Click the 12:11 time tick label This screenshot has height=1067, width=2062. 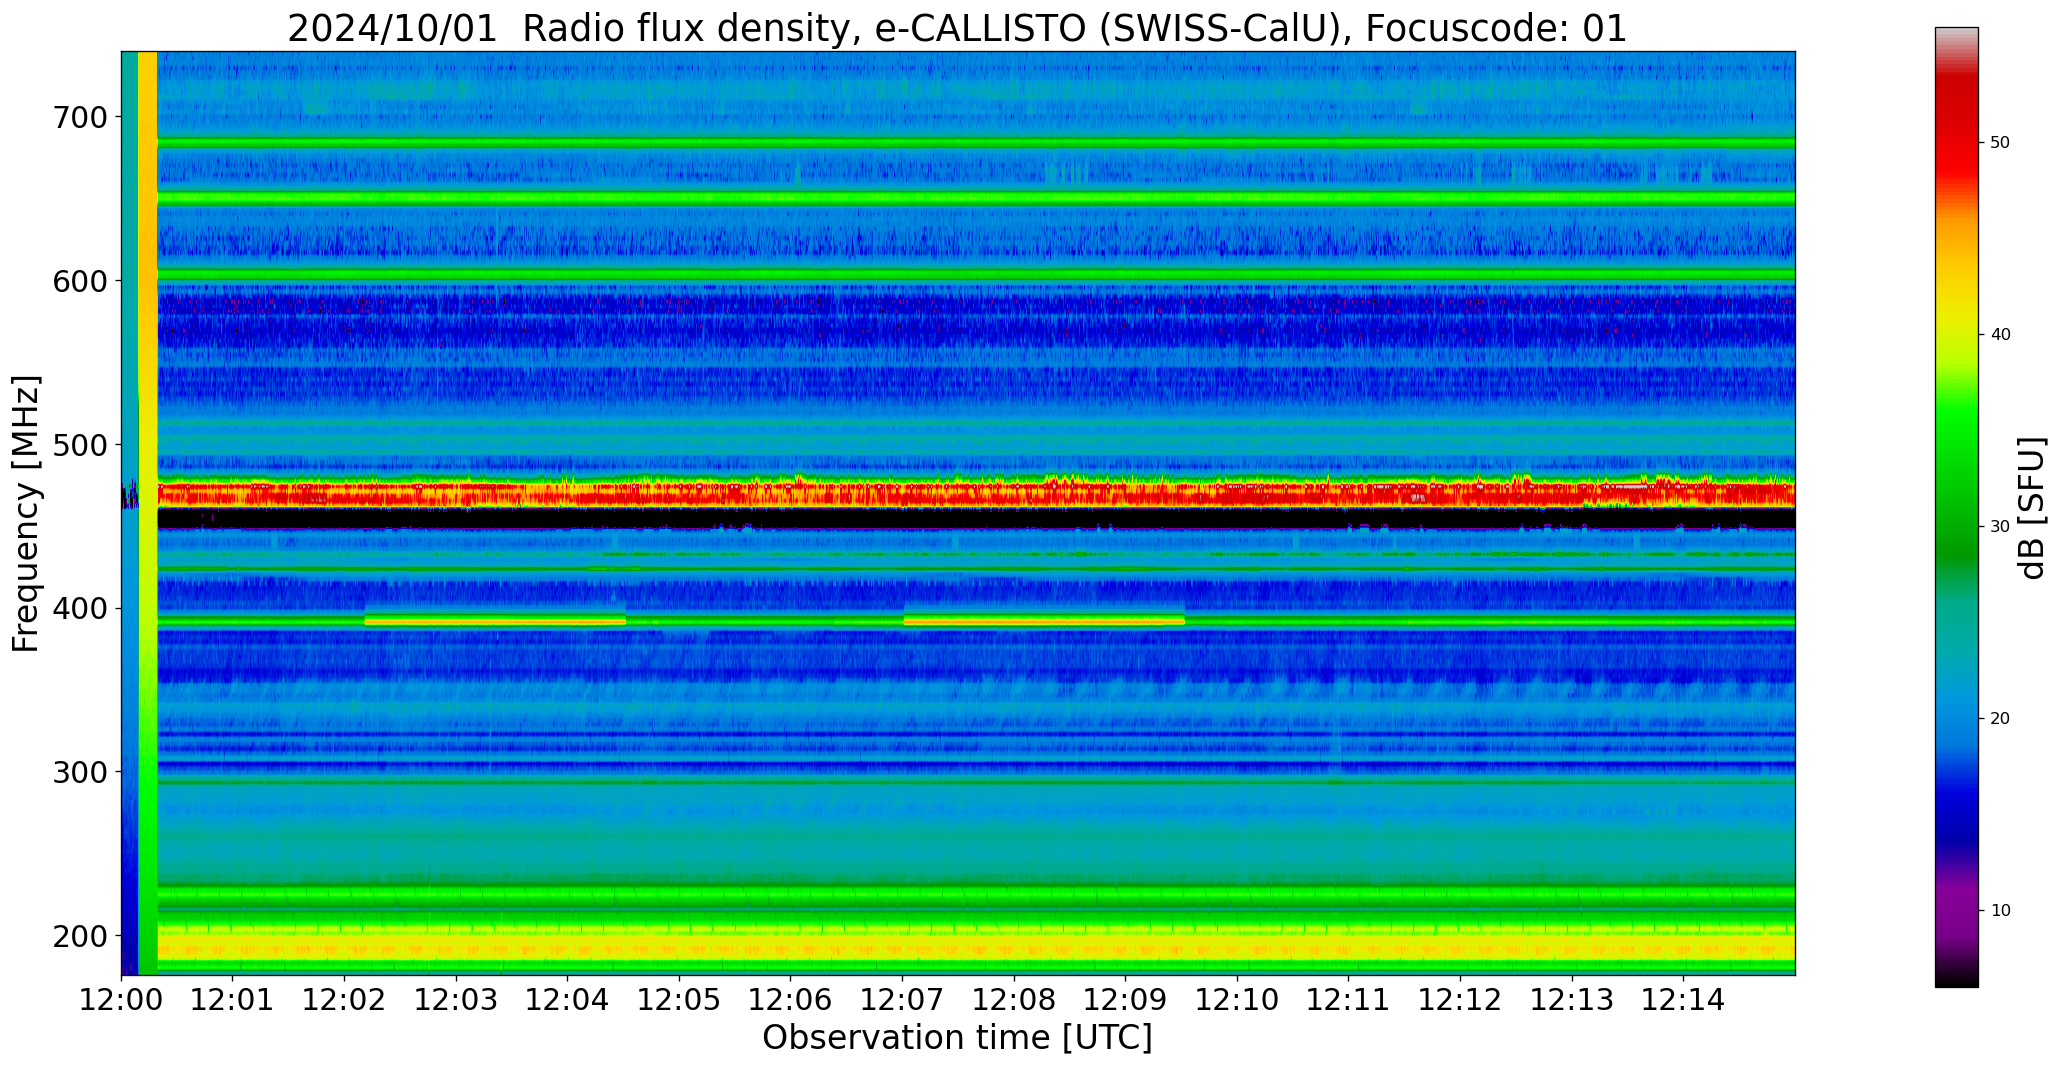pos(1349,999)
